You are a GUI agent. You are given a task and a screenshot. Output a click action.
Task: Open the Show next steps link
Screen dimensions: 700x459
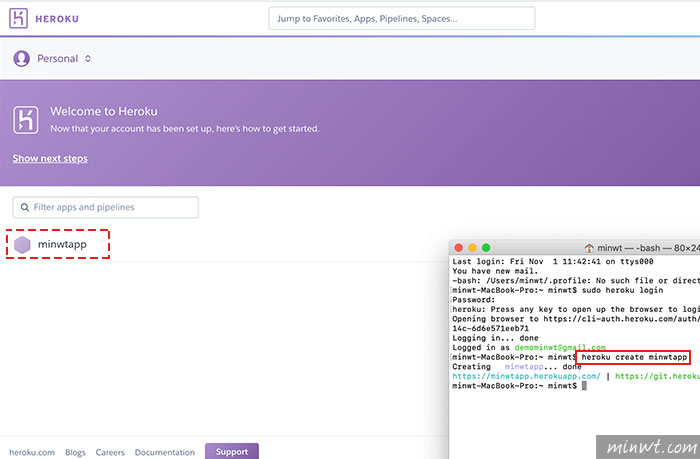pos(50,159)
